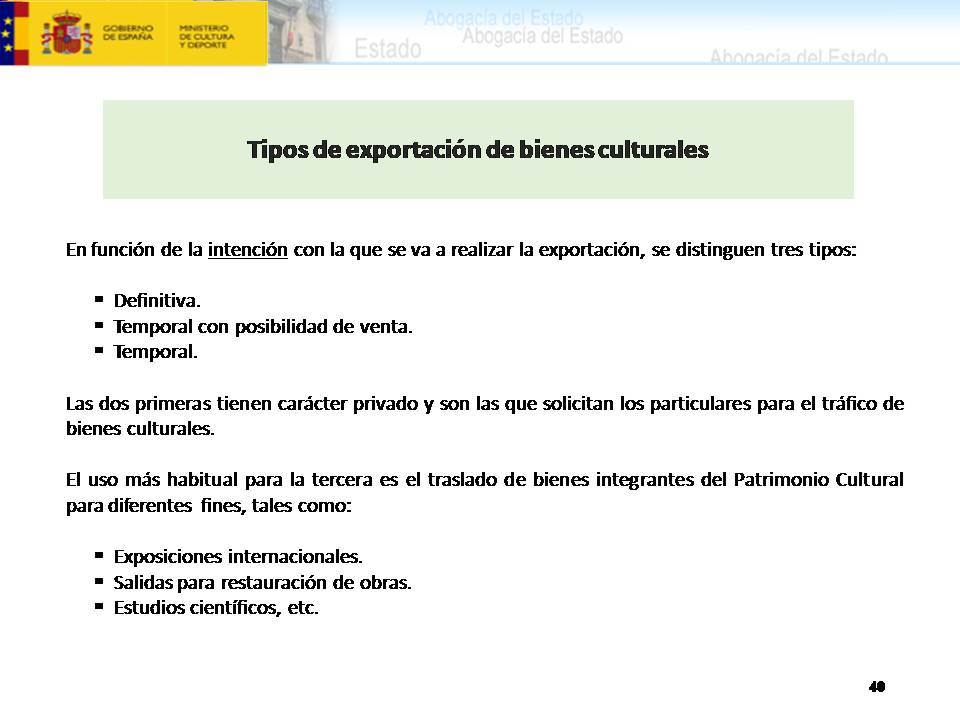Screen dimensions: 960x720
Task: Click paragraph starting El uso más habitual
Action: [485, 492]
